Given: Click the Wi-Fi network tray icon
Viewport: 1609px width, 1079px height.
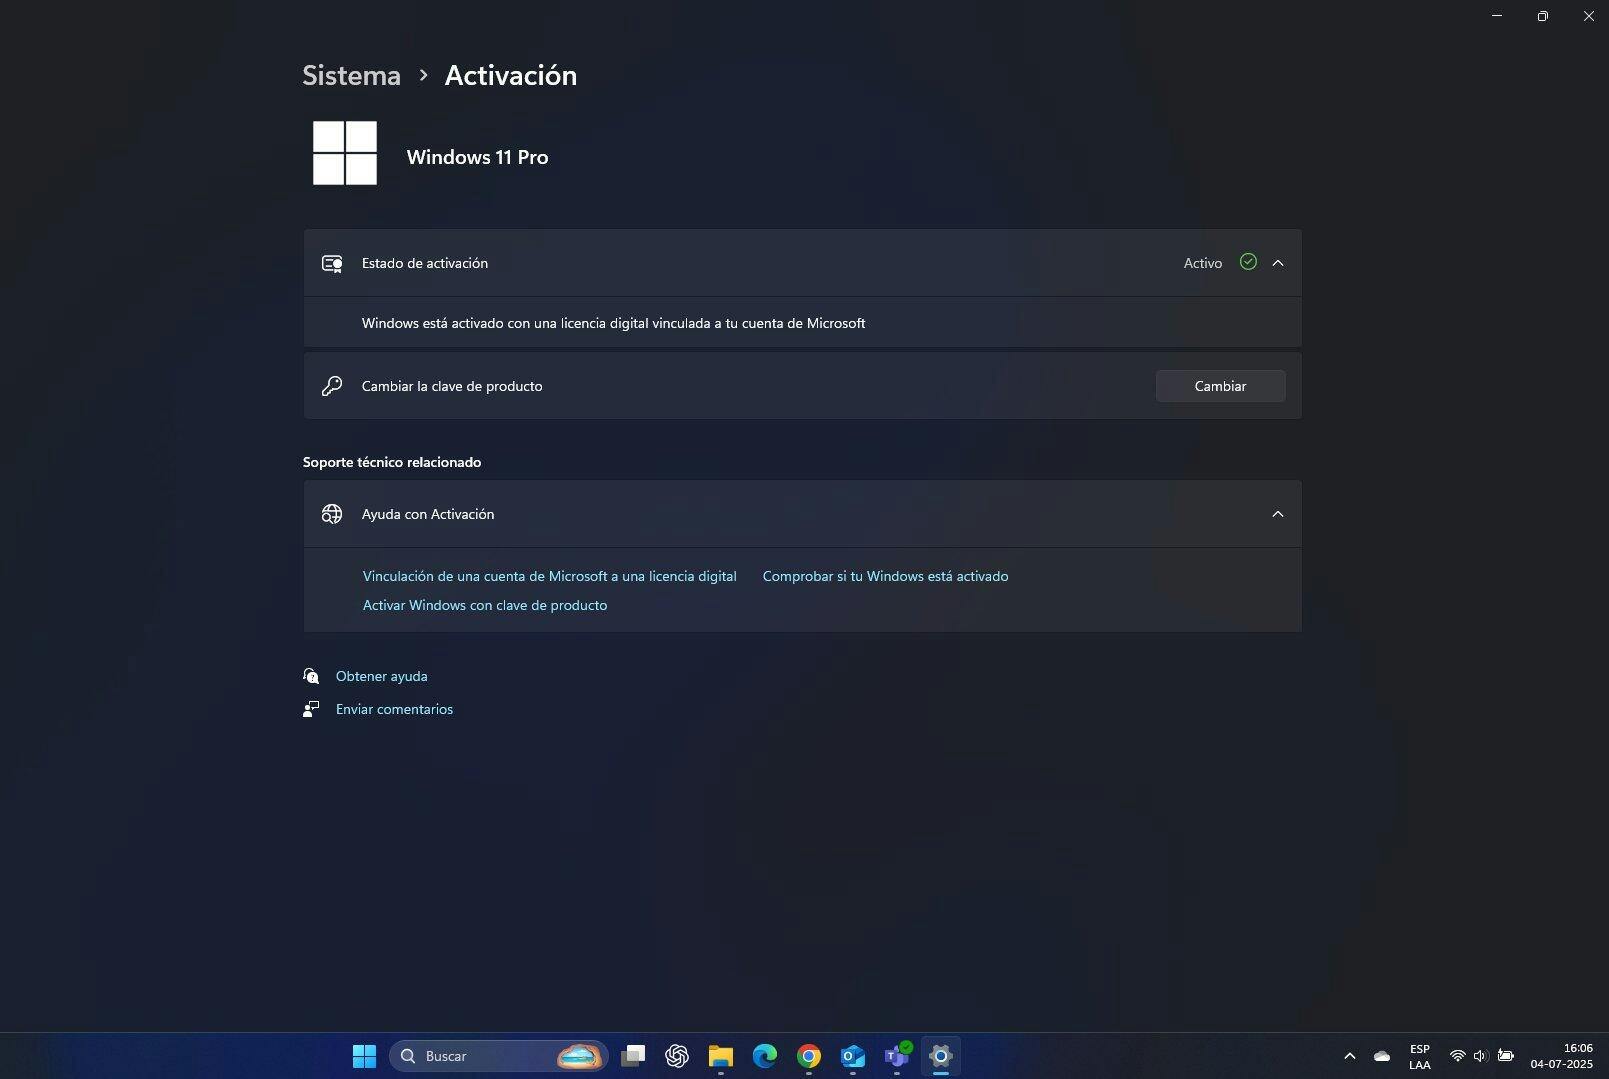Looking at the screenshot, I should pos(1457,1056).
